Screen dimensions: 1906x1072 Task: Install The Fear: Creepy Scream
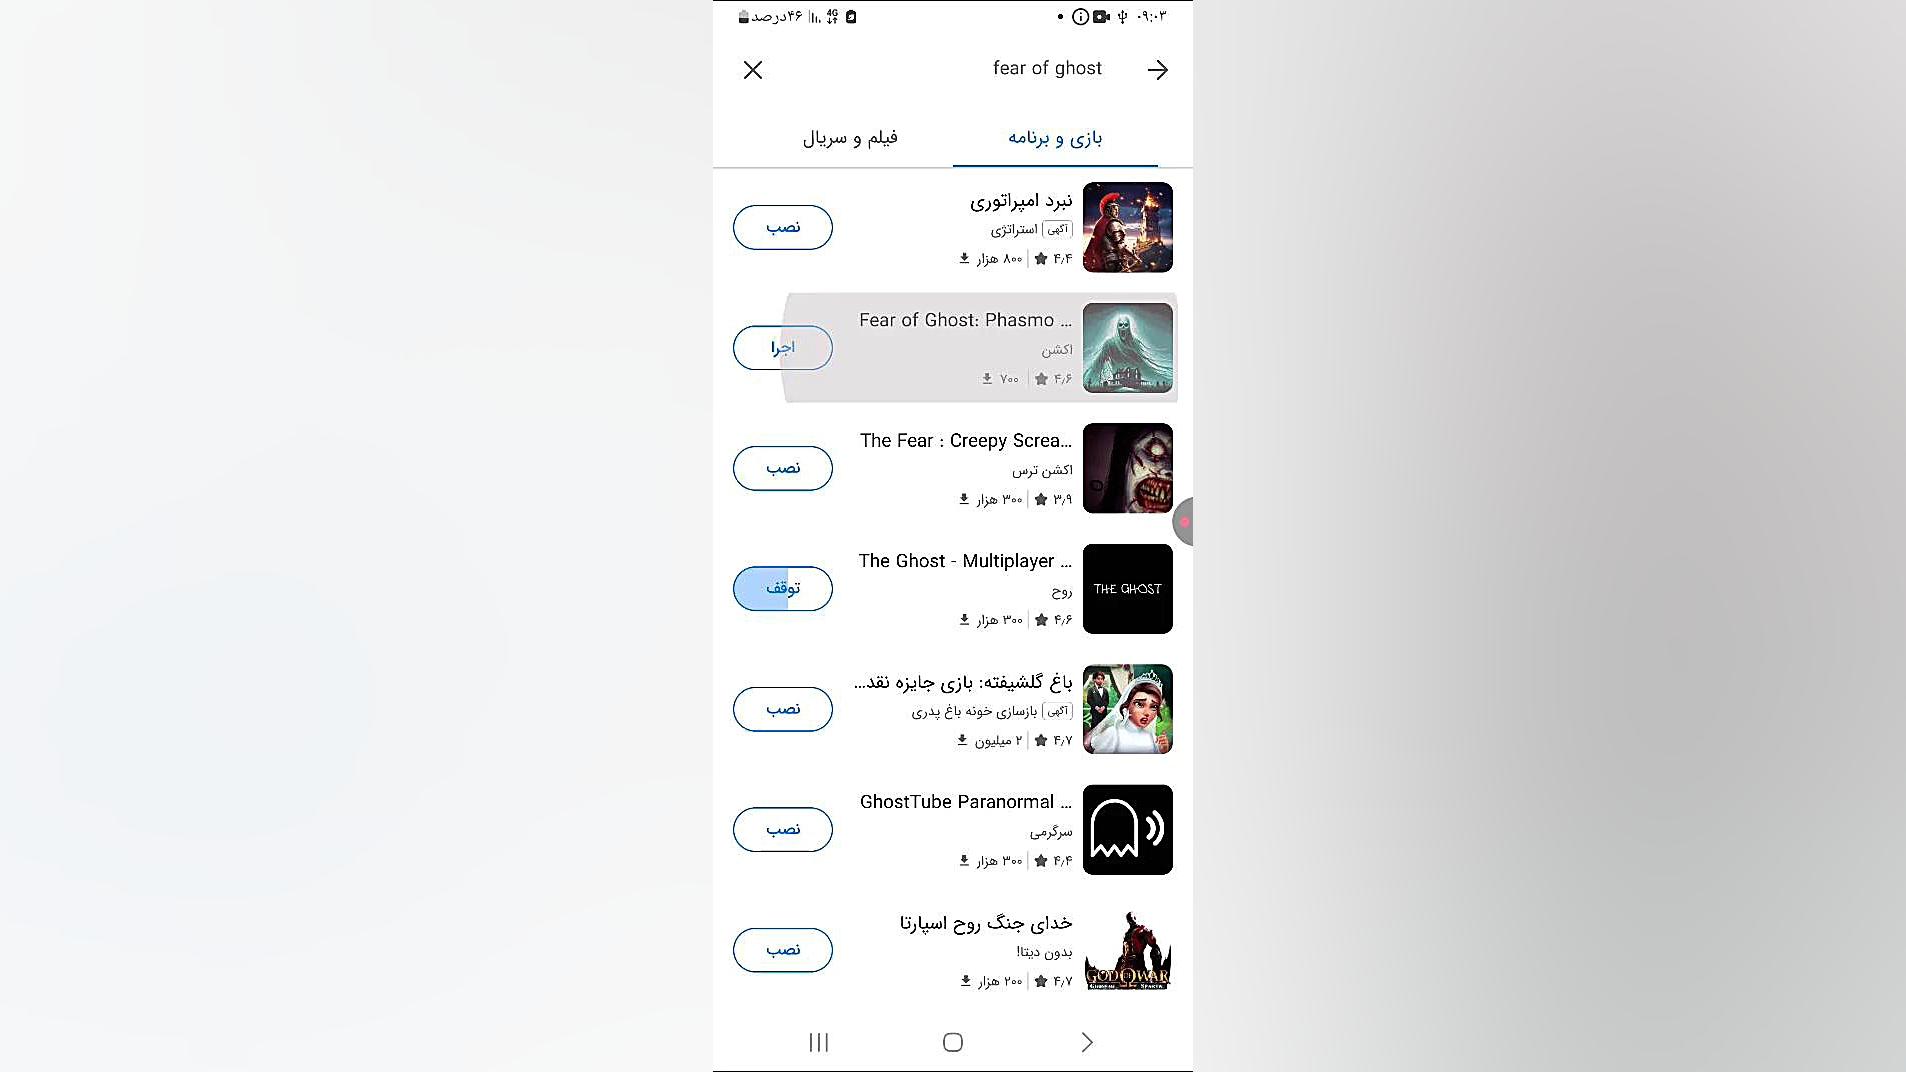(x=783, y=468)
